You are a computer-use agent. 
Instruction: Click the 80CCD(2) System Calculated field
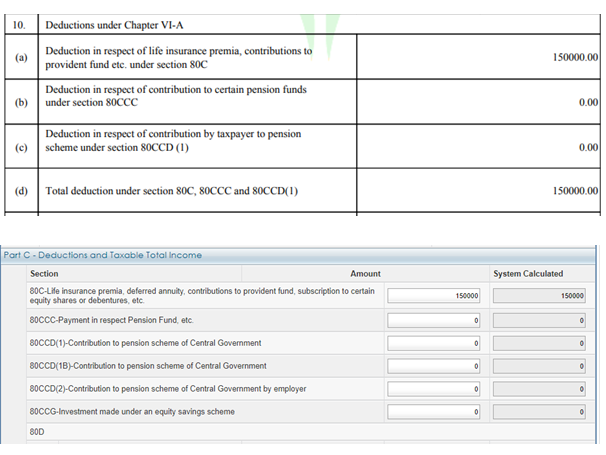[539, 389]
